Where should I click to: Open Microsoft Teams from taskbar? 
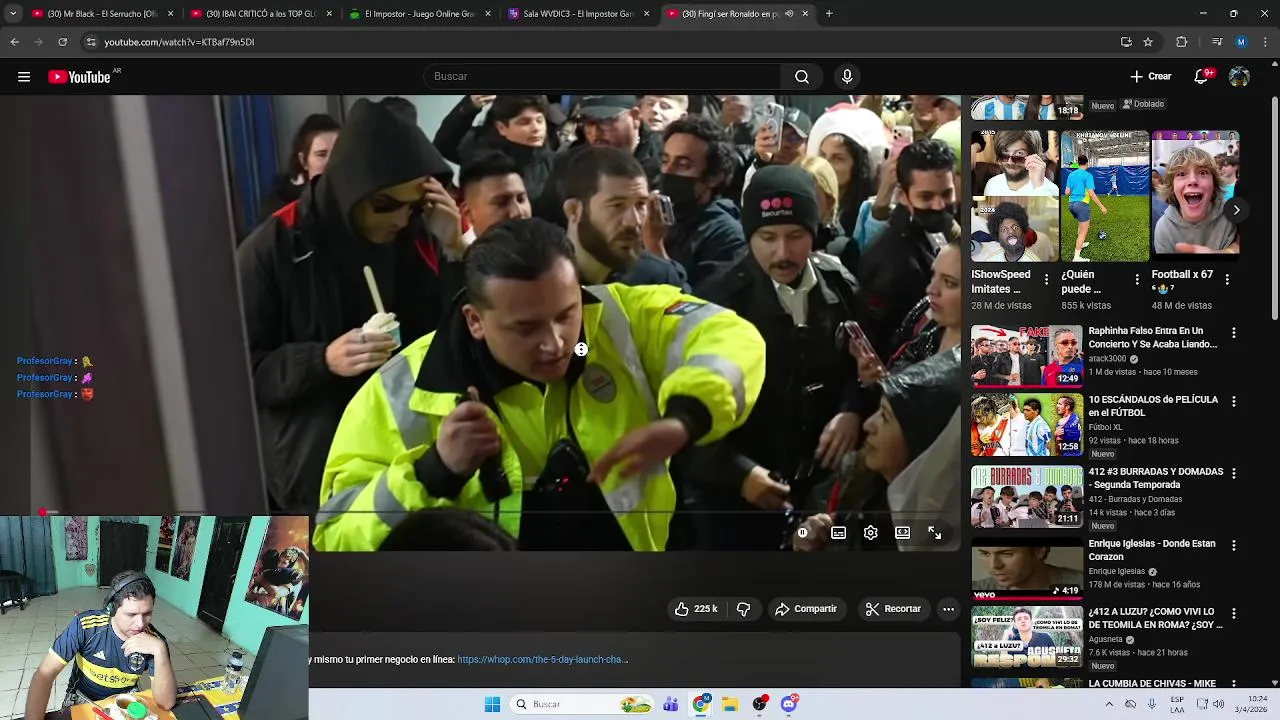pos(671,704)
